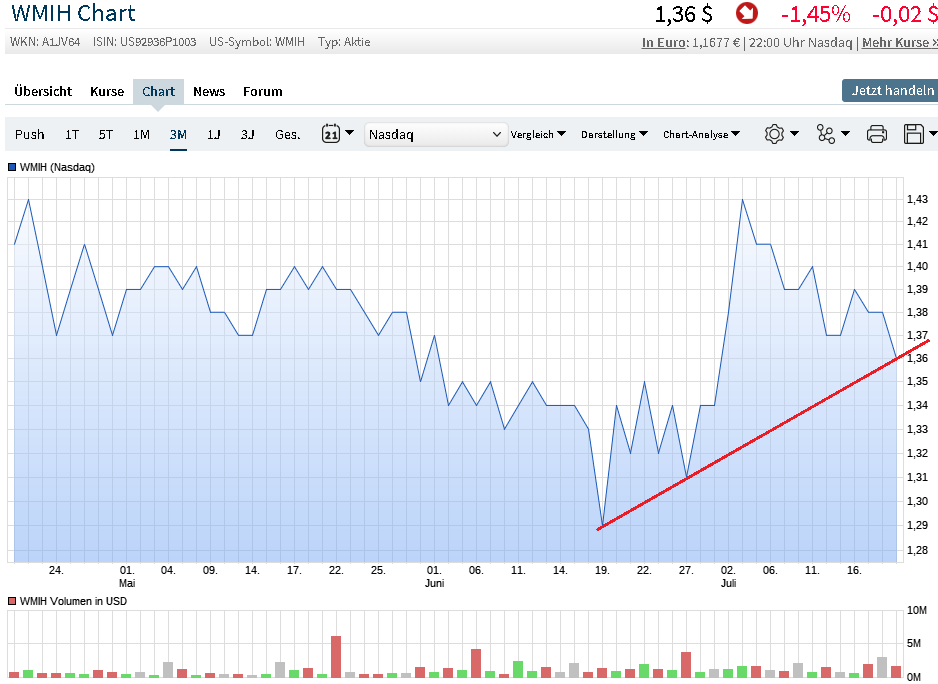The image size is (938, 684).
Task: Click the Jetzt handeln button
Action: [x=892, y=90]
